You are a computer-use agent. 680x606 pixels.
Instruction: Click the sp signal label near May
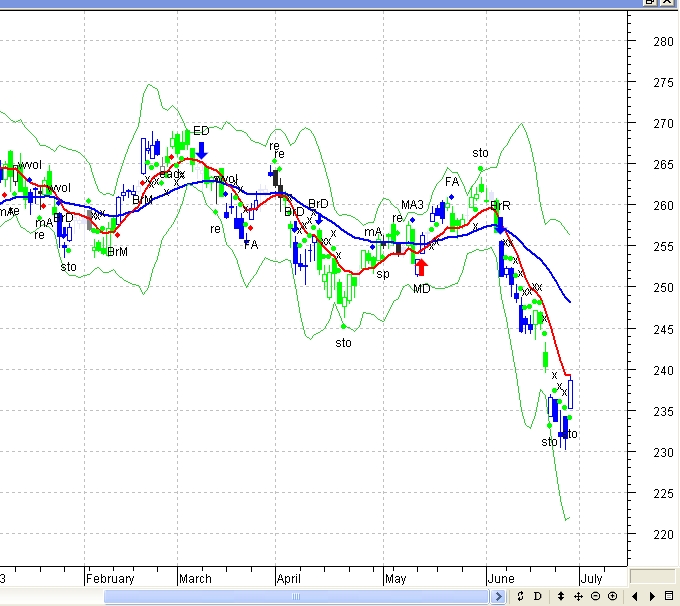(x=382, y=273)
